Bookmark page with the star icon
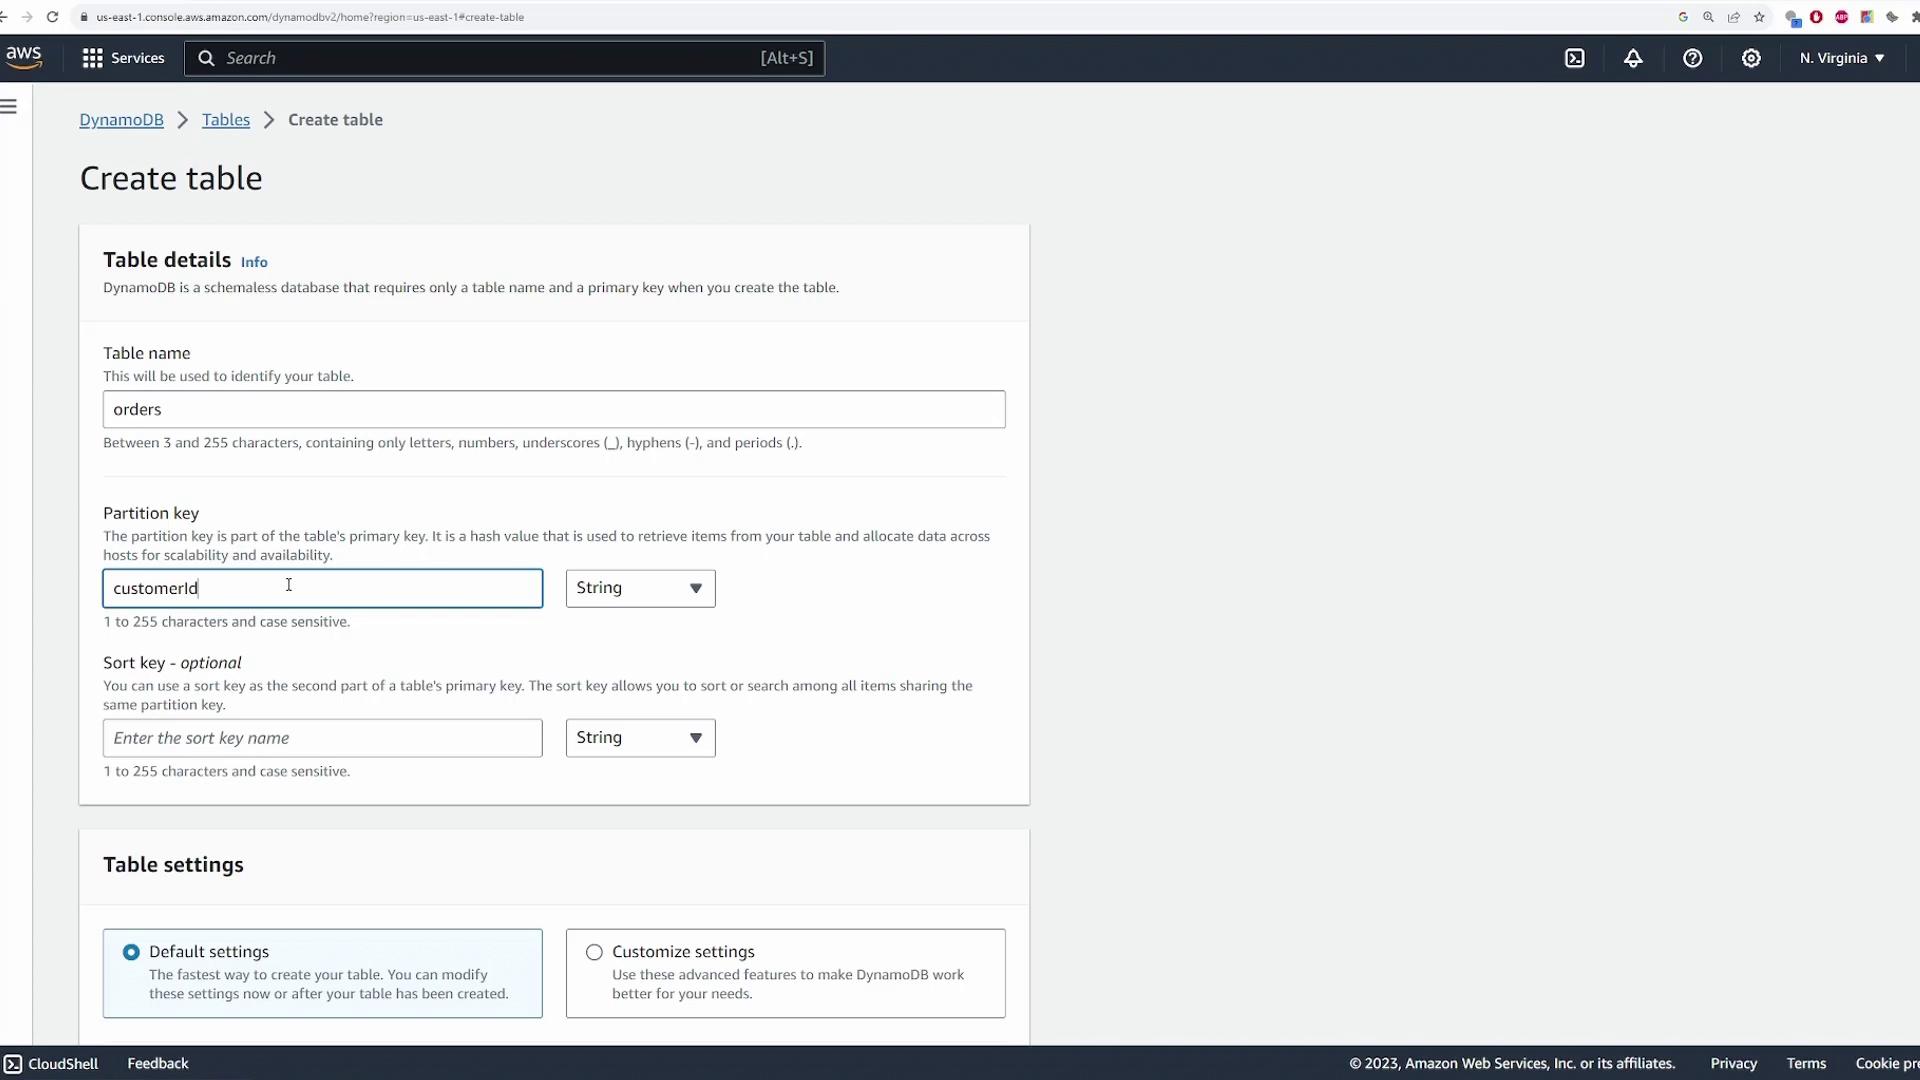 pos(1759,17)
